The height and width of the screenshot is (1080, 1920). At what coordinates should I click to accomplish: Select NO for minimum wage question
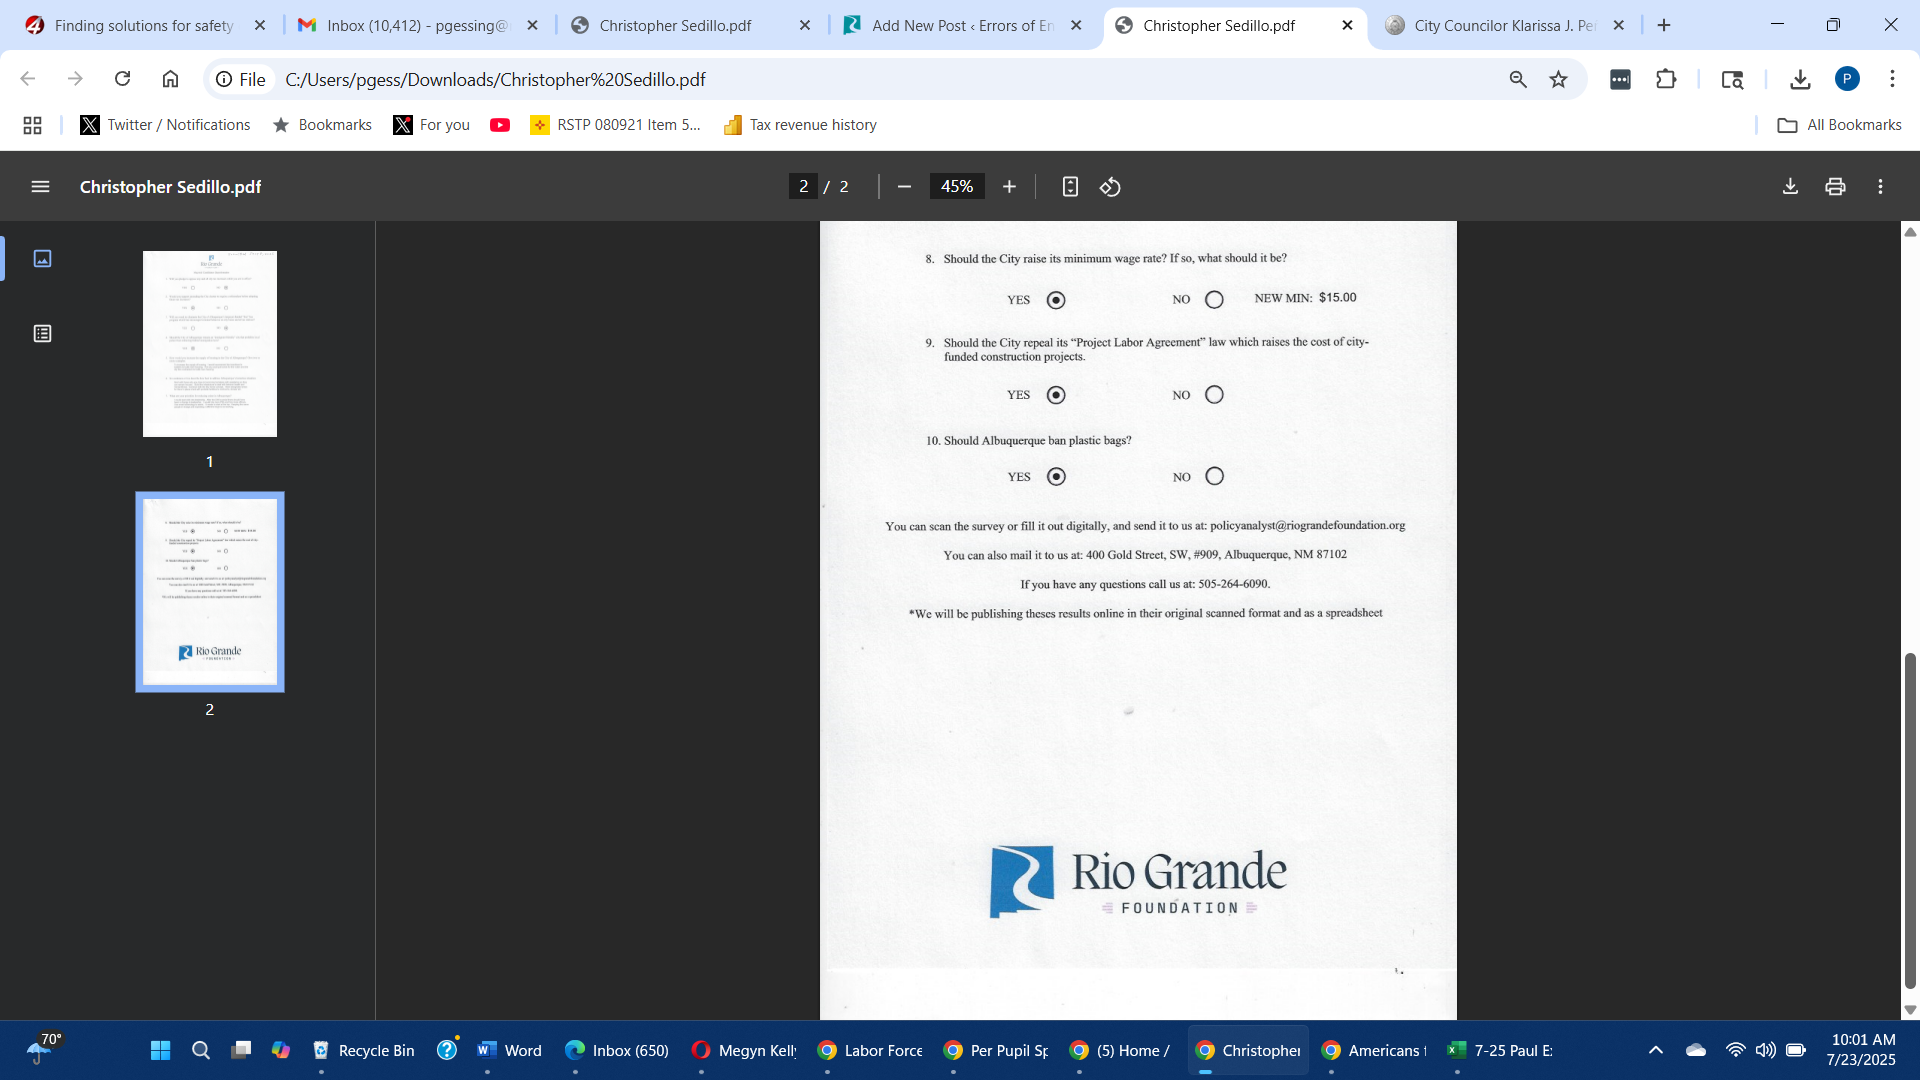1214,300
